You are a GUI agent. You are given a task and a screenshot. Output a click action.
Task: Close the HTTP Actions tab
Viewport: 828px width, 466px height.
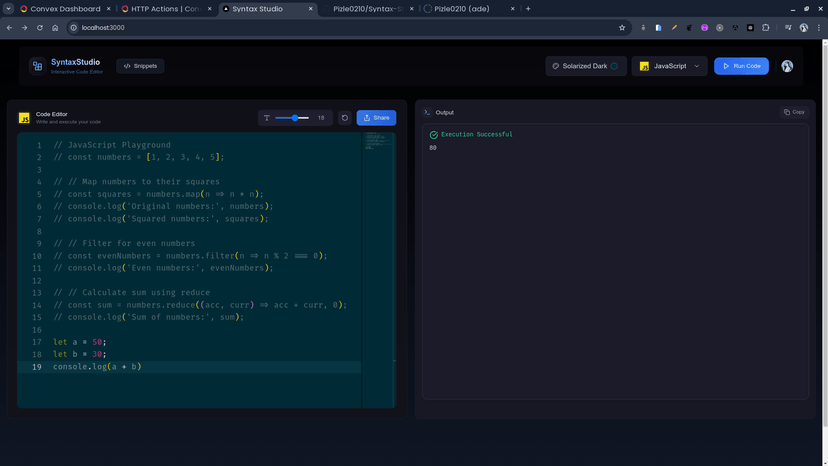[209, 9]
